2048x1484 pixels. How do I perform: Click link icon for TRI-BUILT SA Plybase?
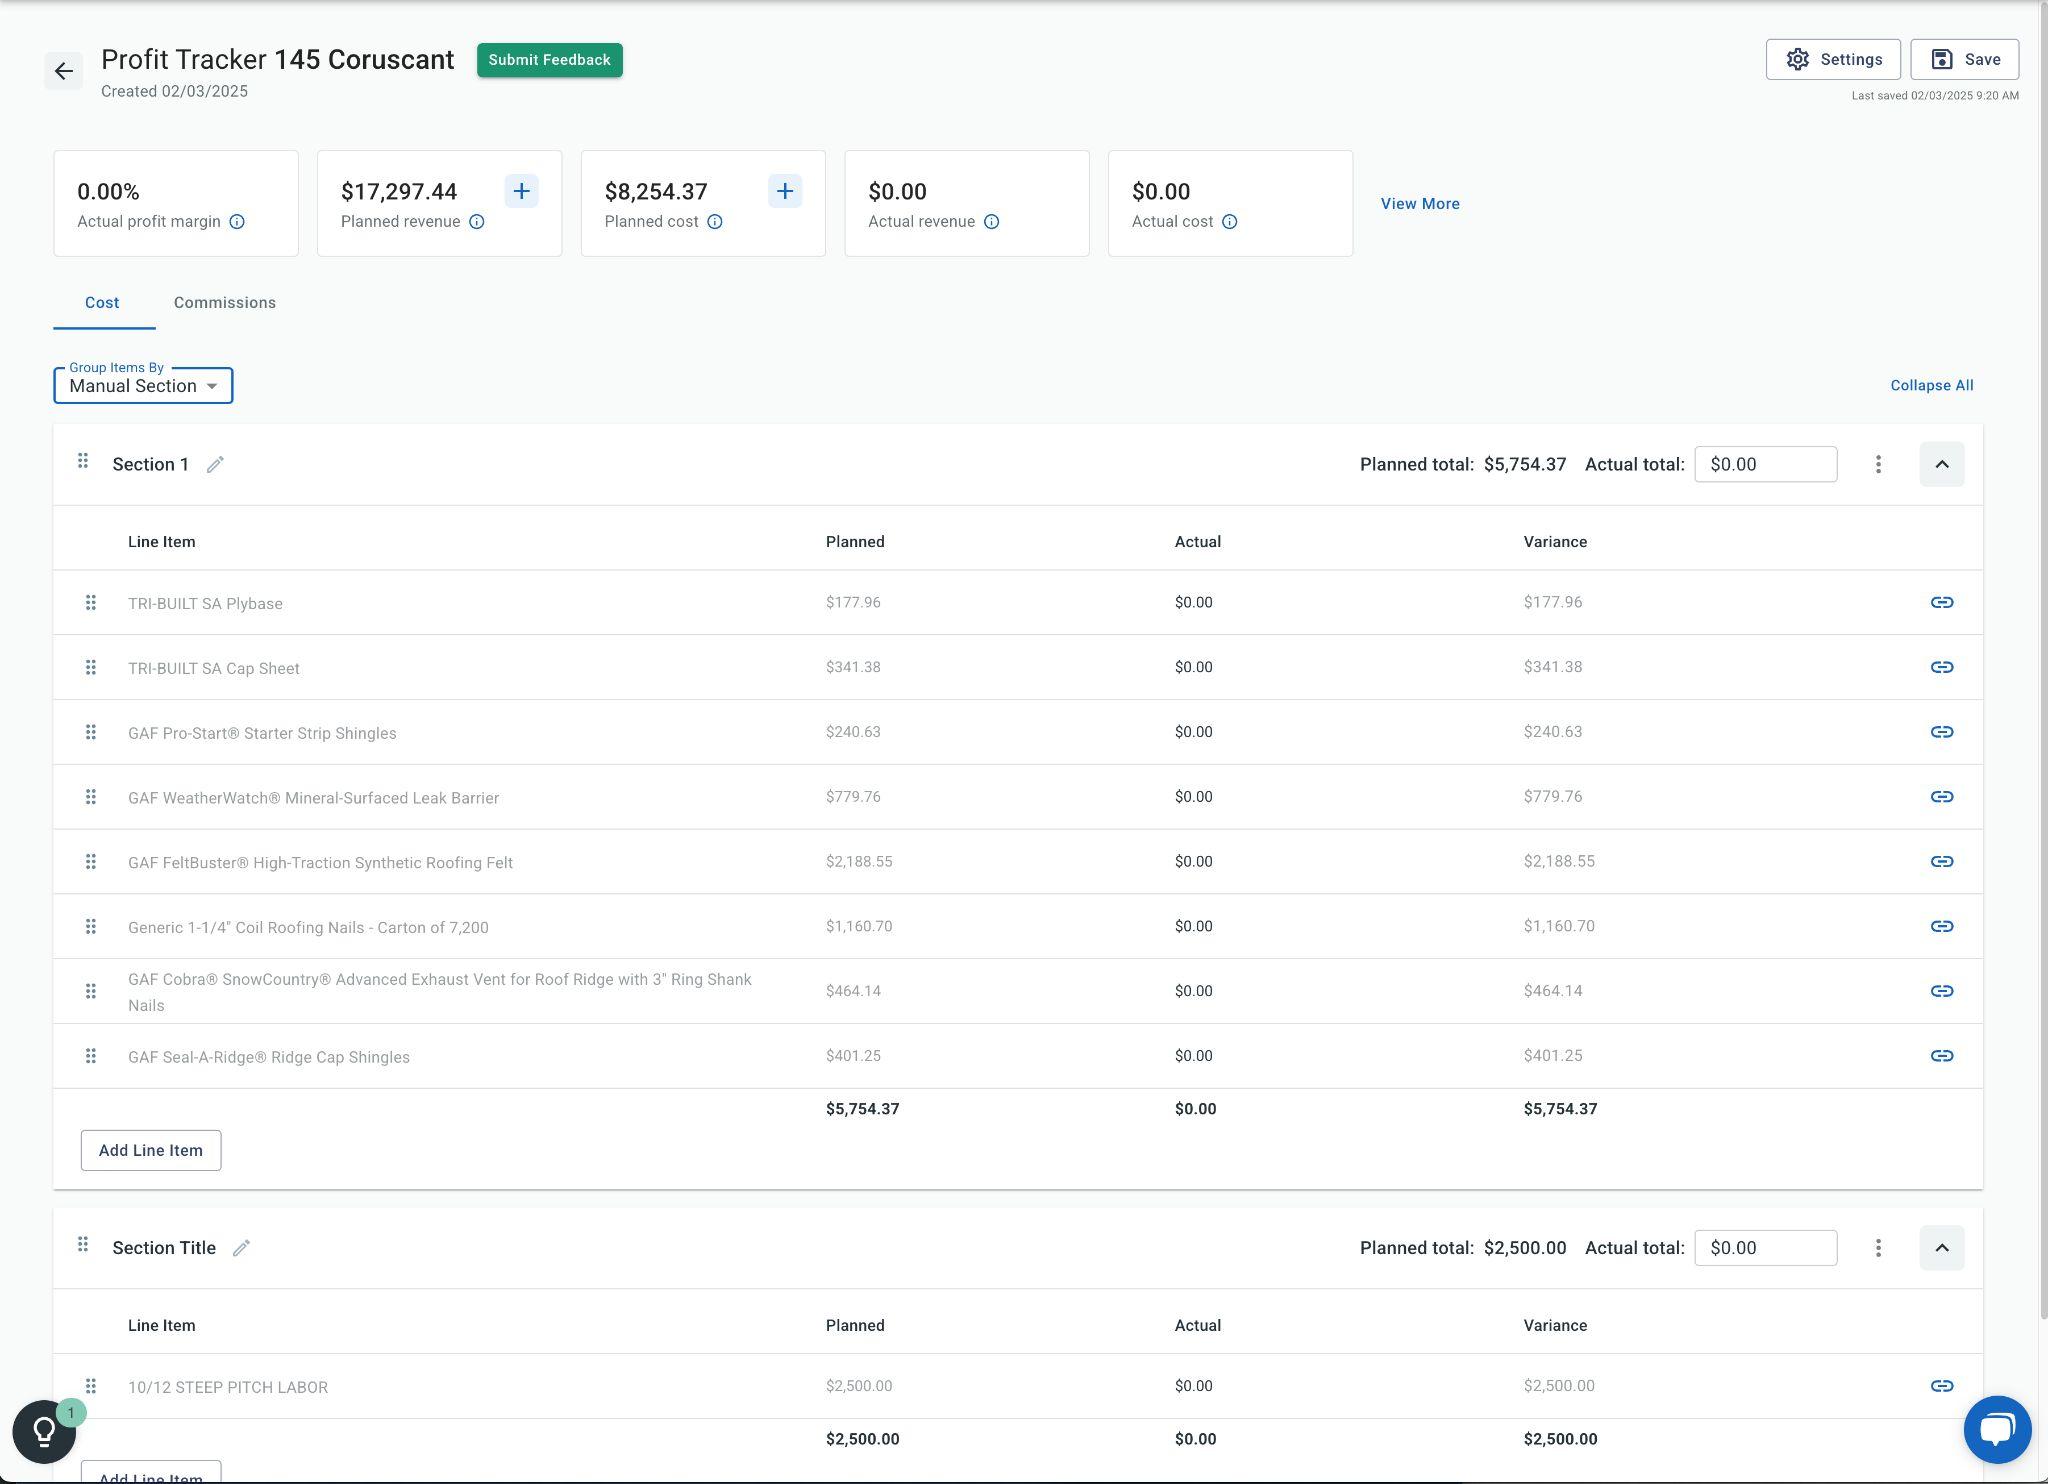point(1941,602)
